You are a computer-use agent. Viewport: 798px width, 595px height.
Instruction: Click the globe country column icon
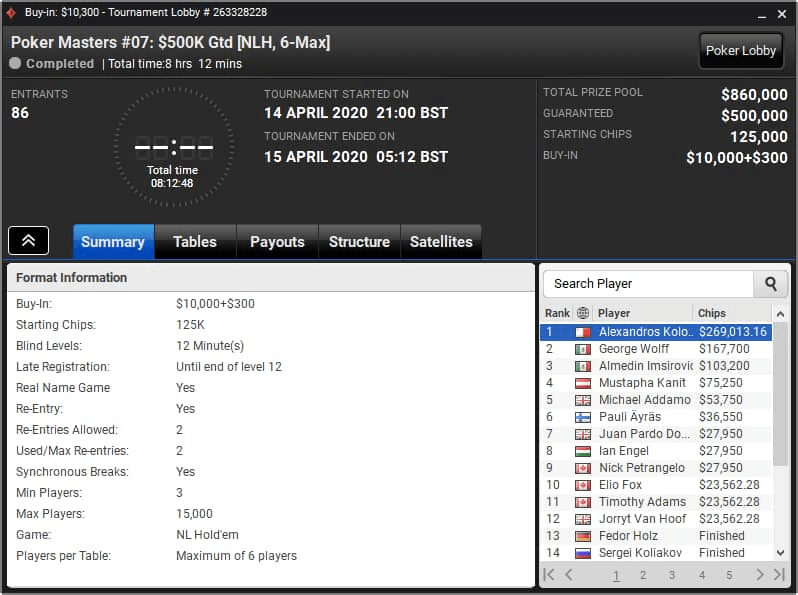click(583, 313)
